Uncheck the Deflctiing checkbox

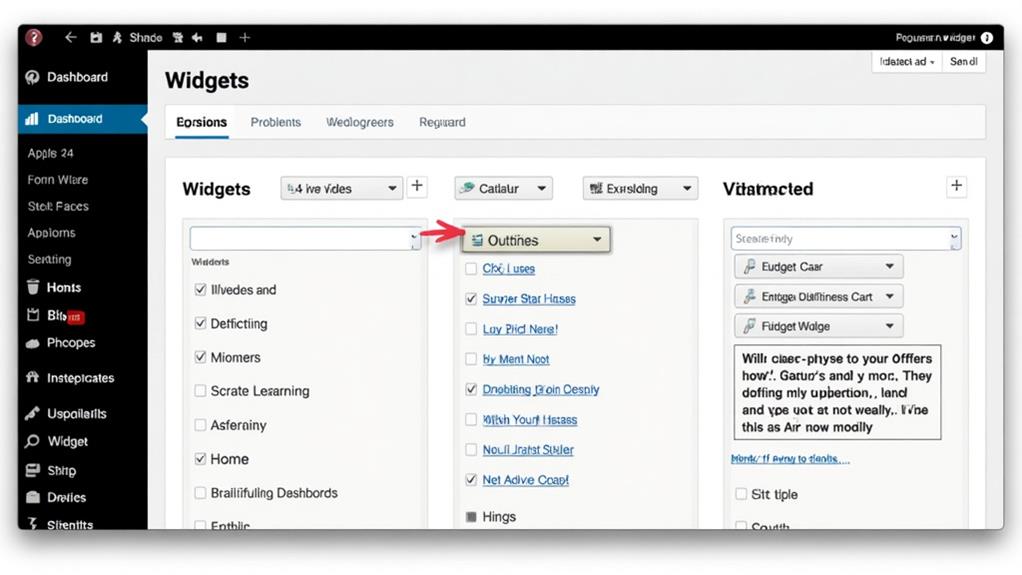pyautogui.click(x=200, y=323)
